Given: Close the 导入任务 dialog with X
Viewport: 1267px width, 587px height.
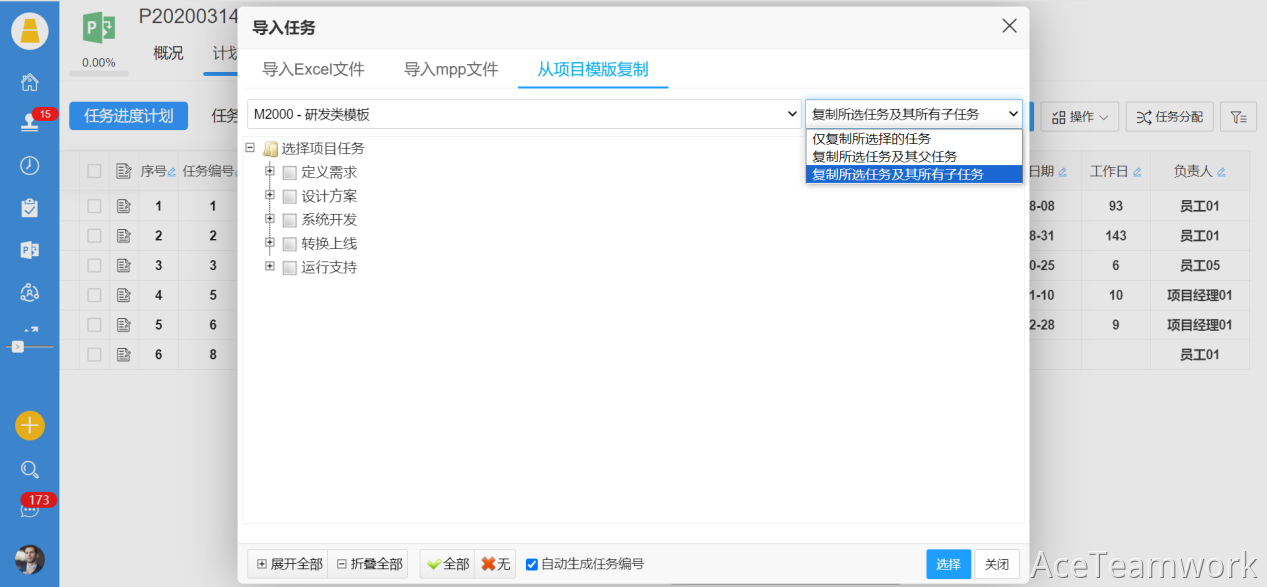Looking at the screenshot, I should coord(1009,26).
